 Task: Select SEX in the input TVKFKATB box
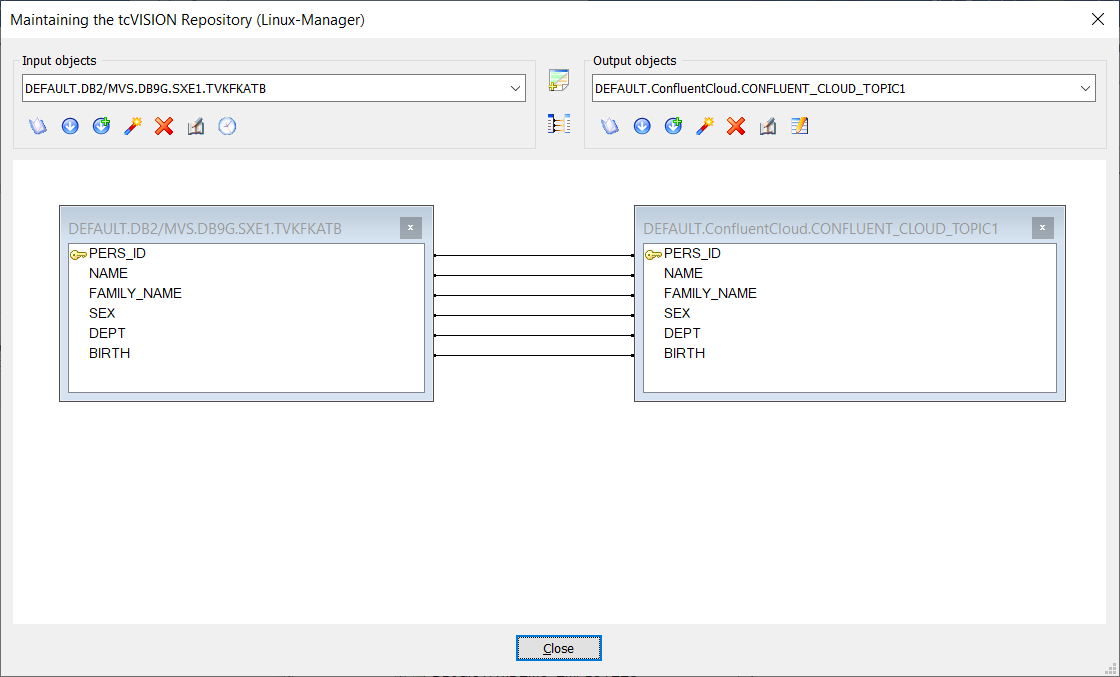(102, 314)
